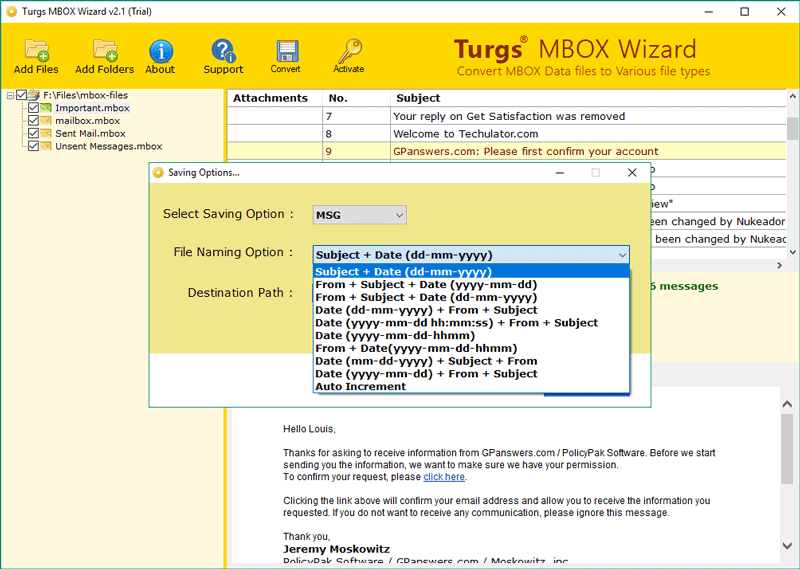
Task: Select the mailbox.mbox tree item
Action: (x=88, y=120)
